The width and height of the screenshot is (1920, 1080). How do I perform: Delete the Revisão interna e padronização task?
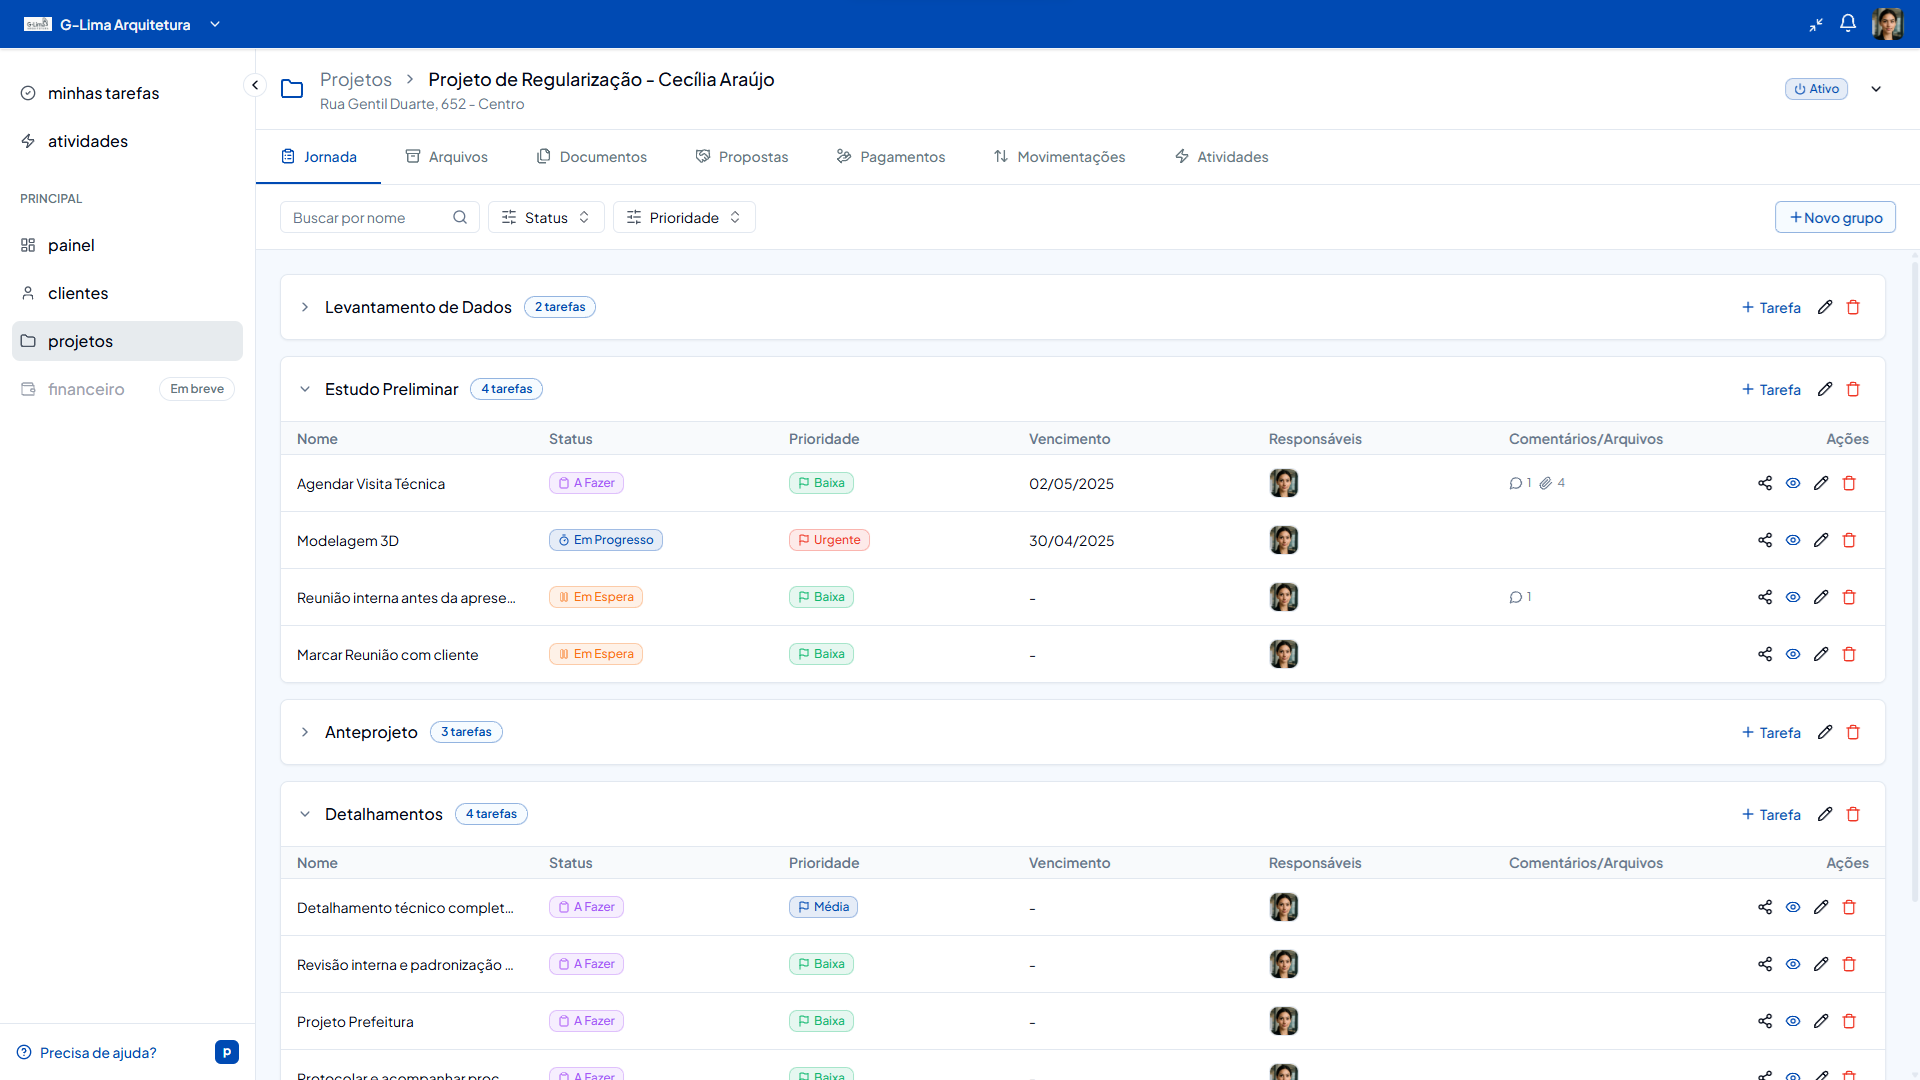[x=1849, y=964]
